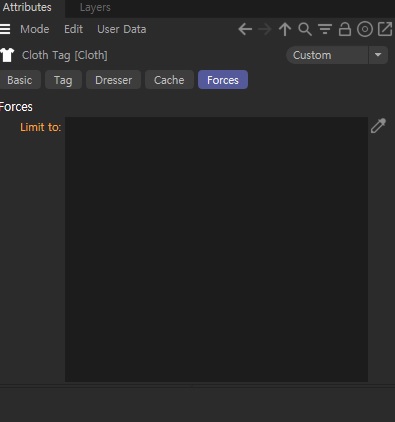This screenshot has height=422, width=395.
Task: Move up one level with up arrow
Action: tap(285, 29)
